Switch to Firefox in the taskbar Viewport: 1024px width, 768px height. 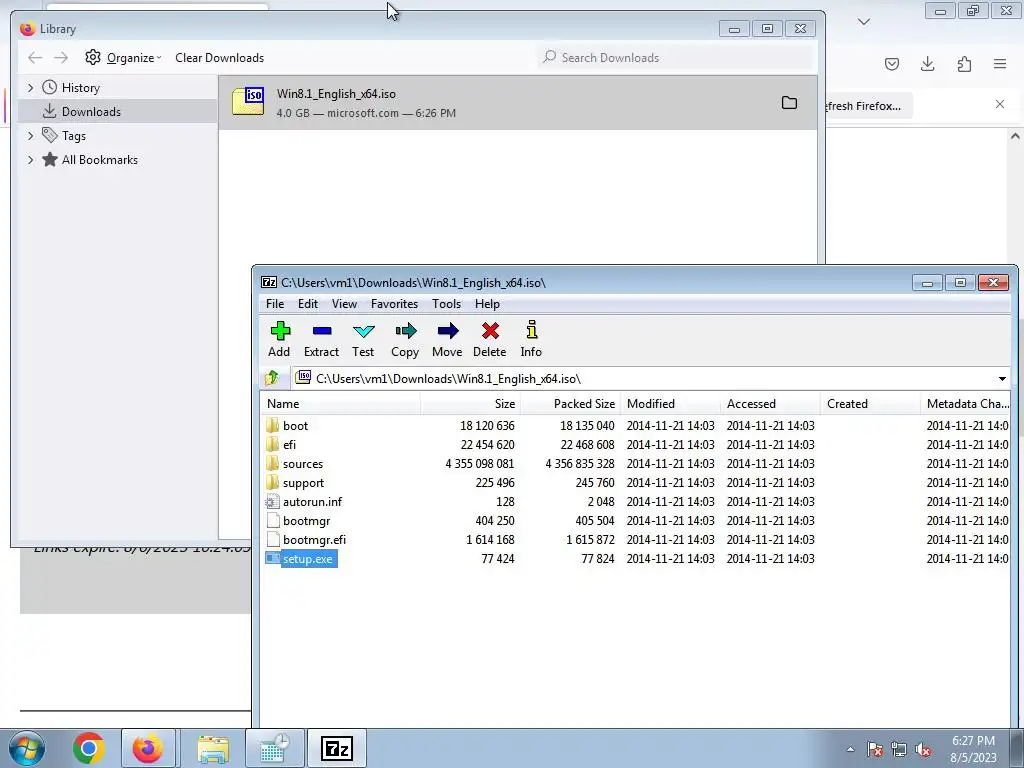pyautogui.click(x=148, y=748)
